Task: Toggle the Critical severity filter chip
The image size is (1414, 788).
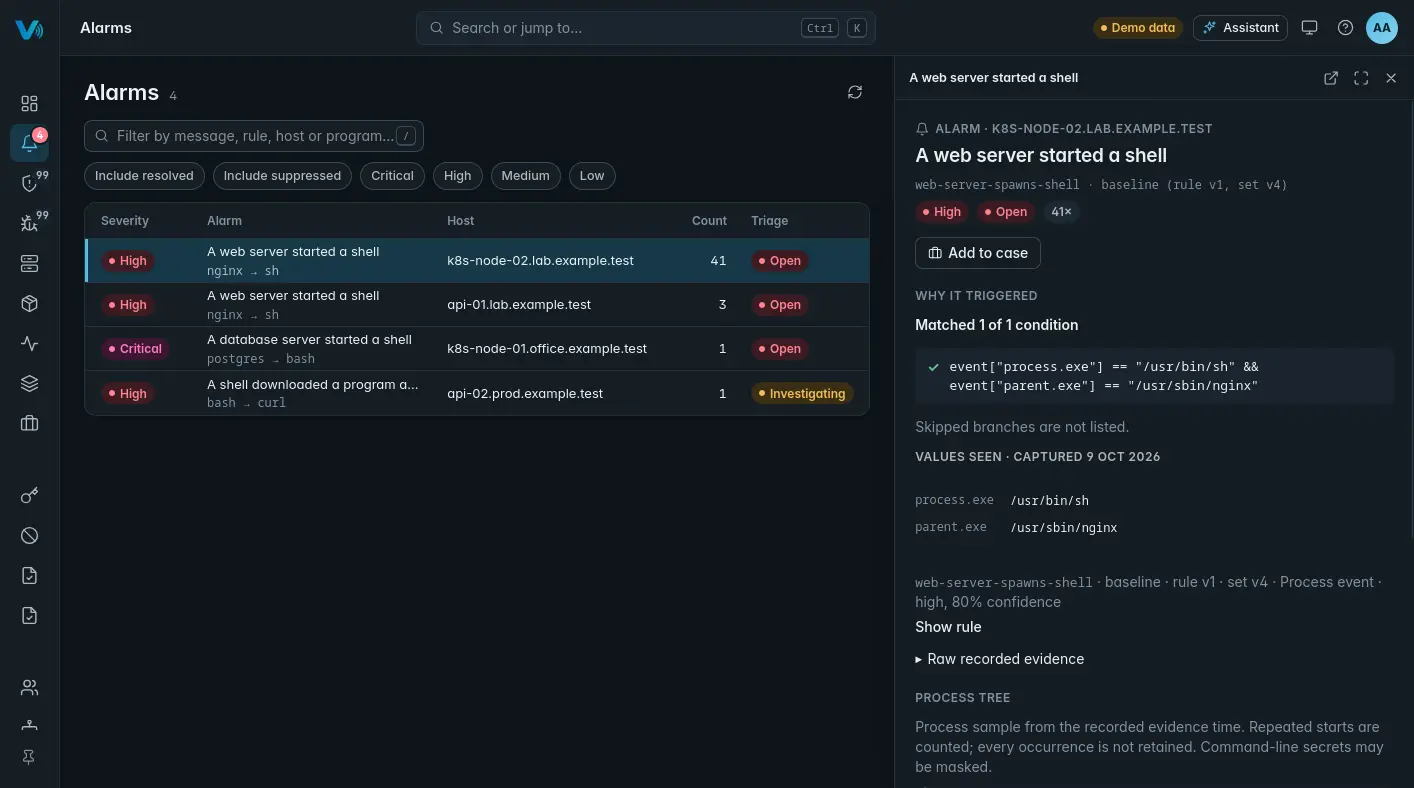Action: (x=392, y=176)
